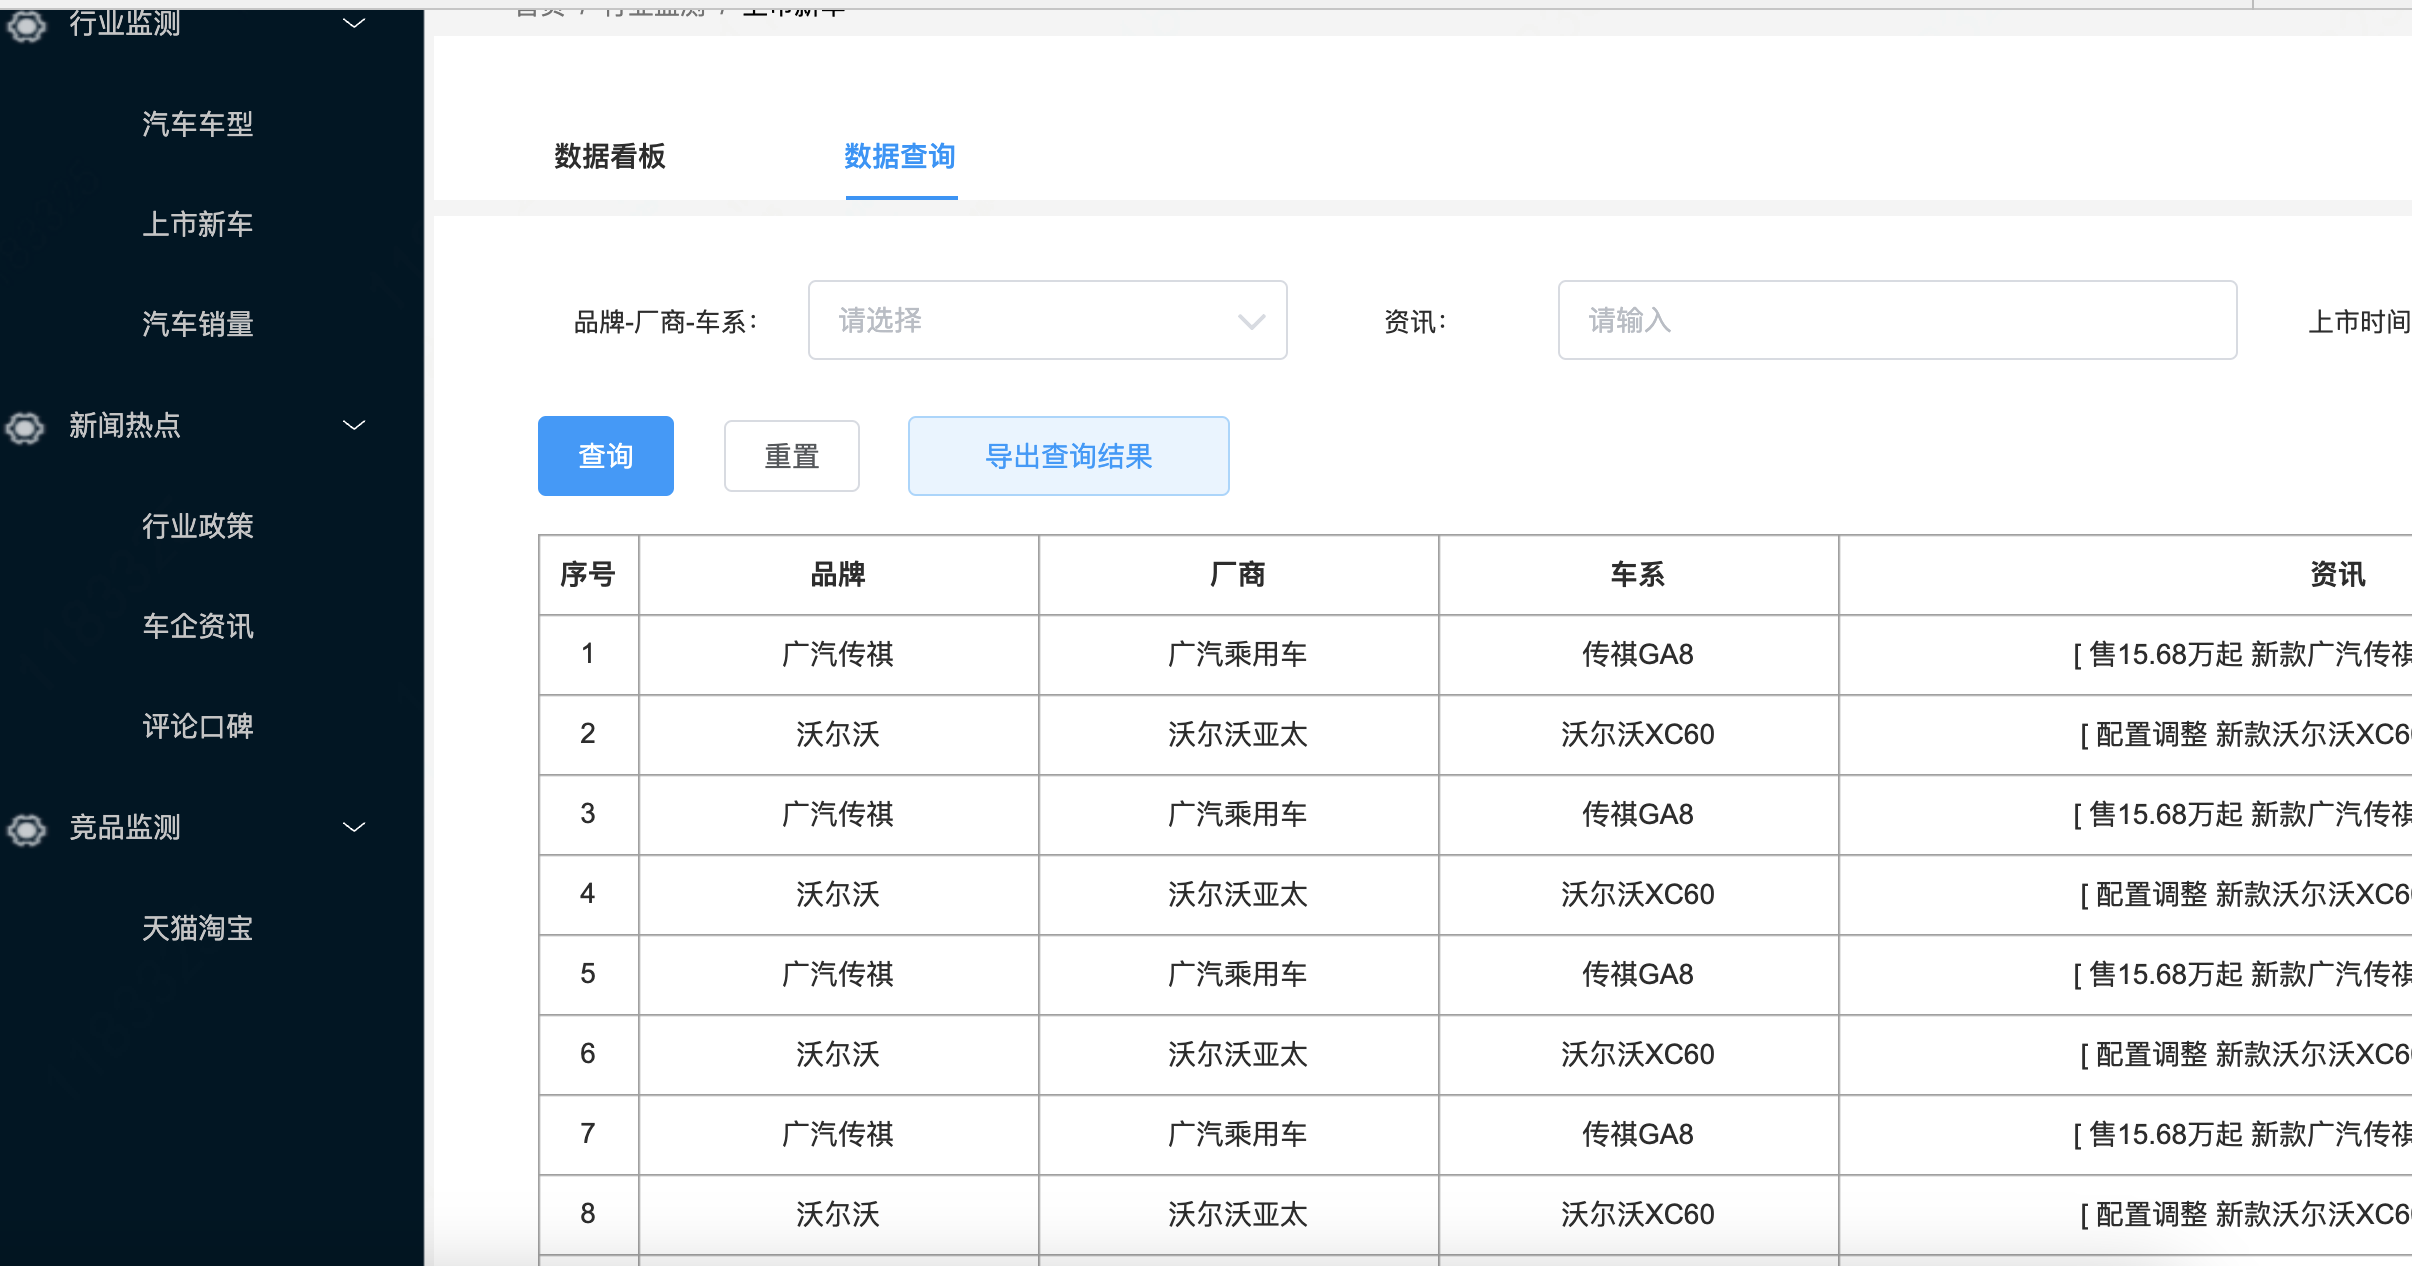2412x1266 pixels.
Task: Switch to the 数据查询 tab
Action: tap(900, 156)
